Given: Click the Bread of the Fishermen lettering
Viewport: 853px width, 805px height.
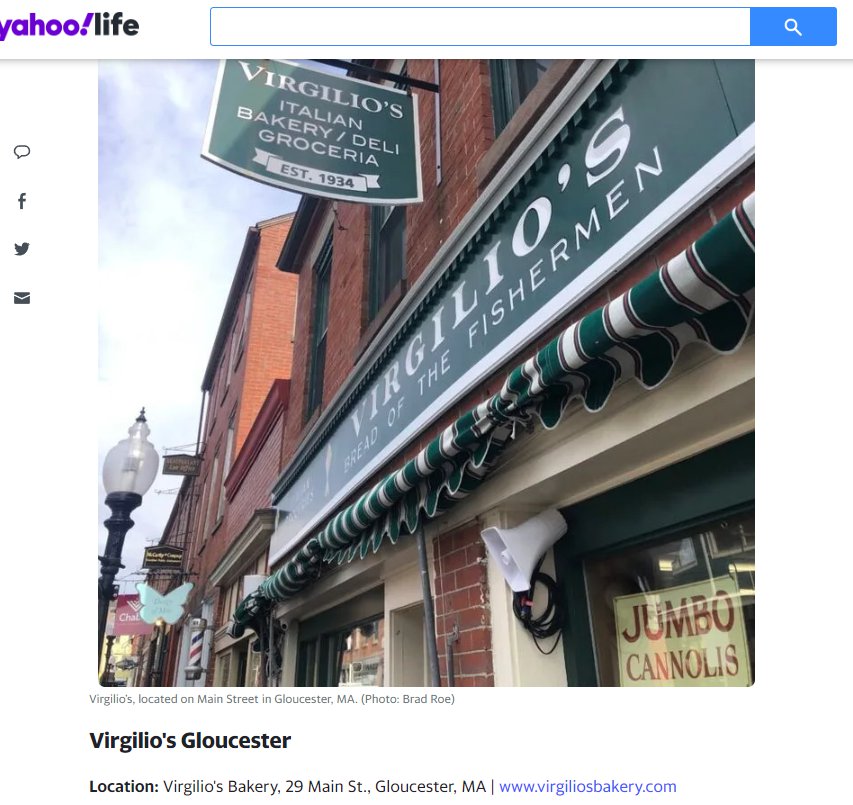Looking at the screenshot, I should (504, 311).
